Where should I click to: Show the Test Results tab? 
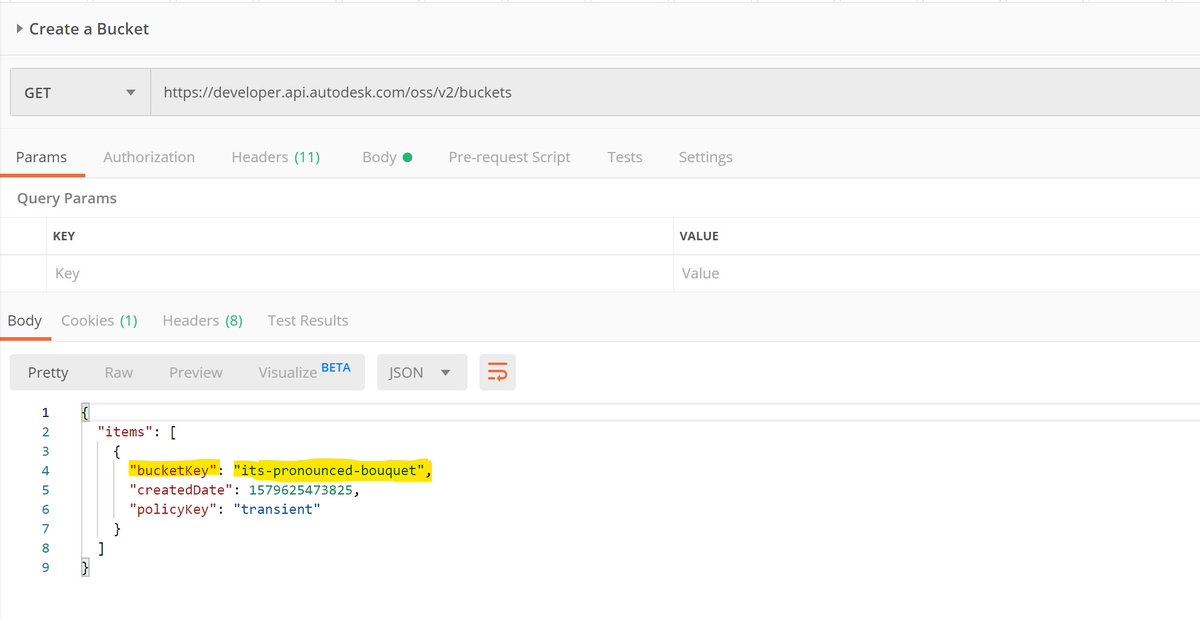[x=308, y=321]
